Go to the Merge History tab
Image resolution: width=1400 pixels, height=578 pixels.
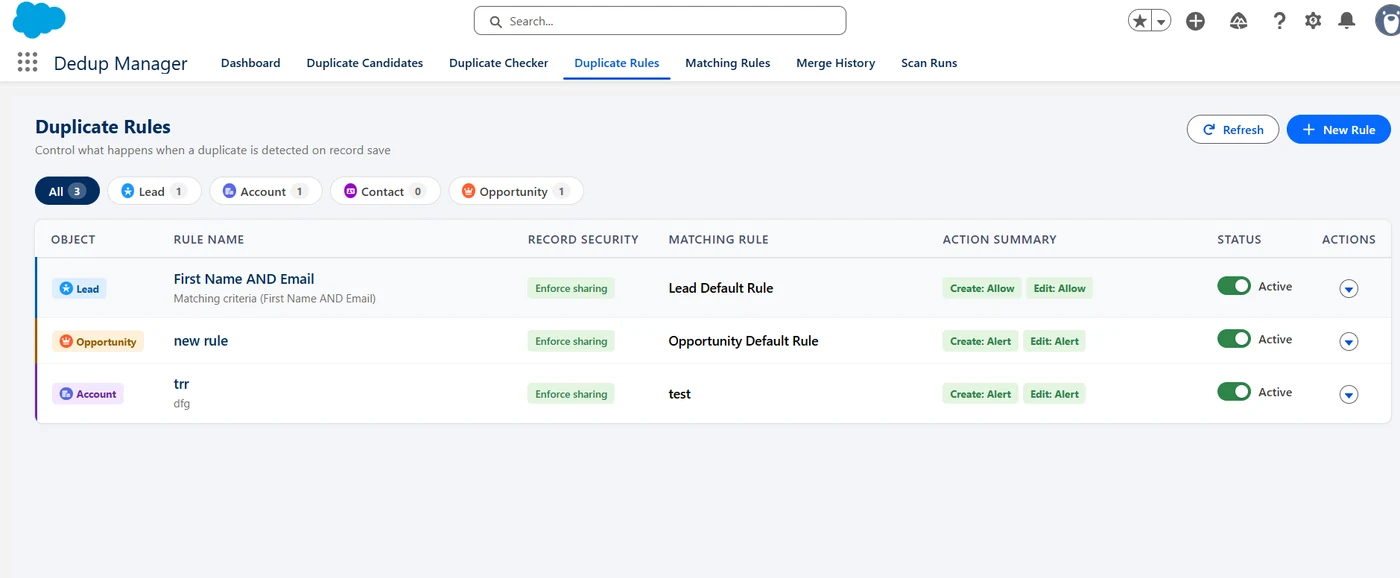coord(835,63)
